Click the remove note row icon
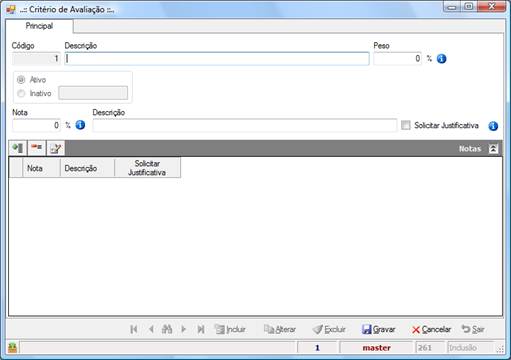Image resolution: width=511 pixels, height=360 pixels. tap(37, 148)
